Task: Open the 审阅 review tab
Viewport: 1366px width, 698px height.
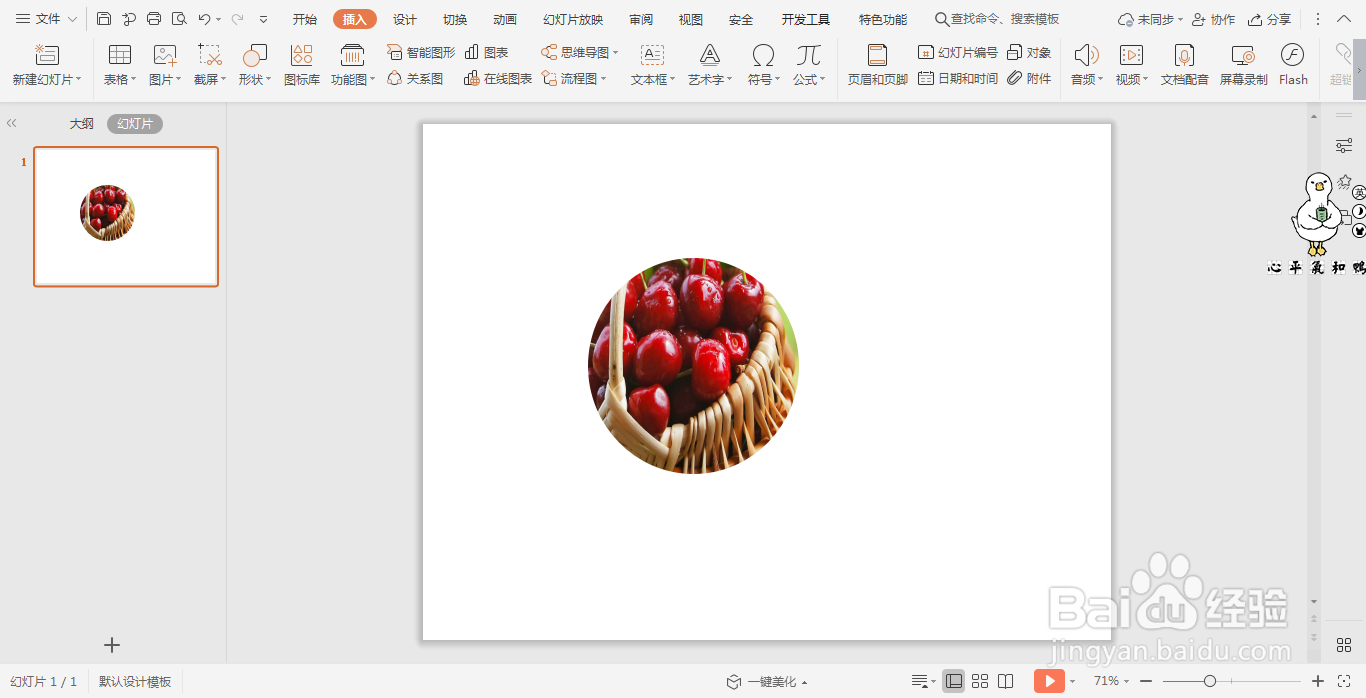Action: click(x=641, y=19)
